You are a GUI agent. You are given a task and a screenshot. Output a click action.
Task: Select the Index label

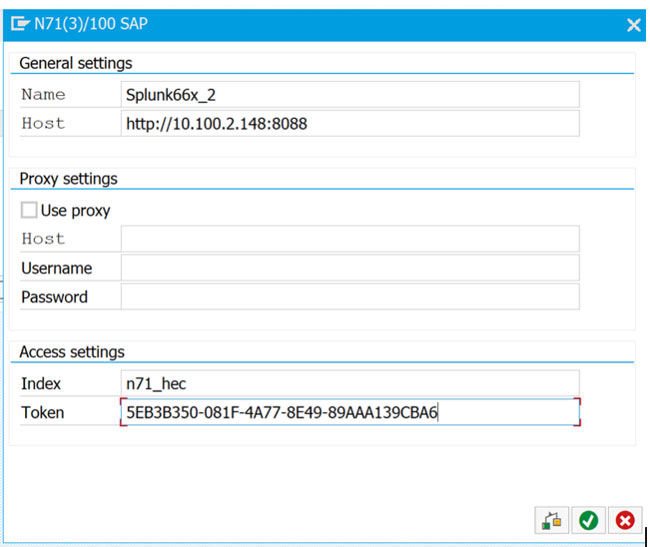click(x=41, y=384)
